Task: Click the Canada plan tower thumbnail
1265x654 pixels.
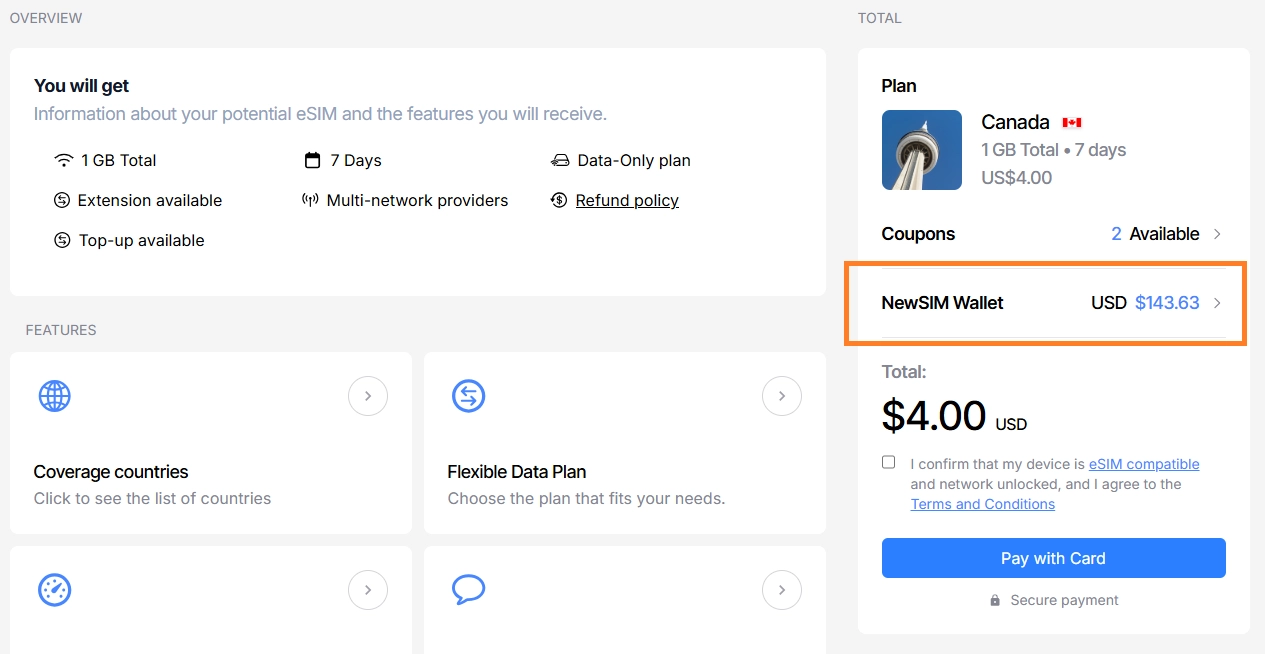Action: [922, 150]
